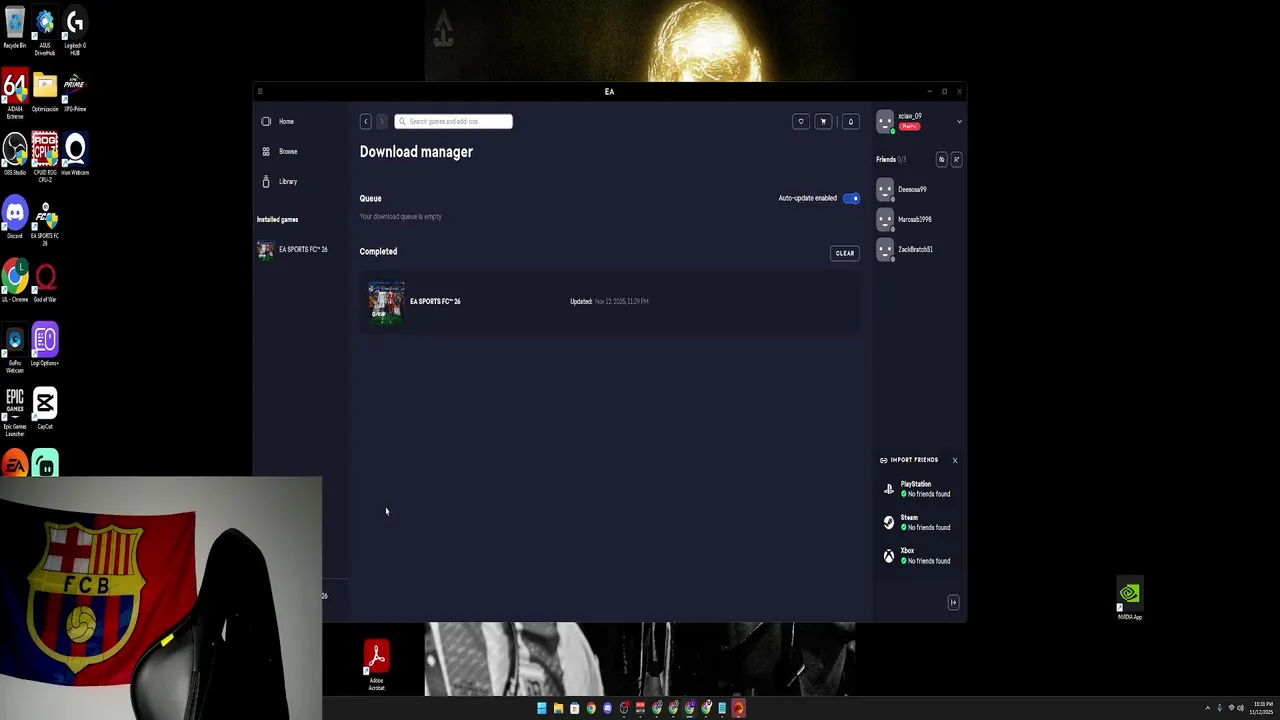The image size is (1280, 720).
Task: Toggle the hide friends eye icon
Action: pyautogui.click(x=941, y=159)
